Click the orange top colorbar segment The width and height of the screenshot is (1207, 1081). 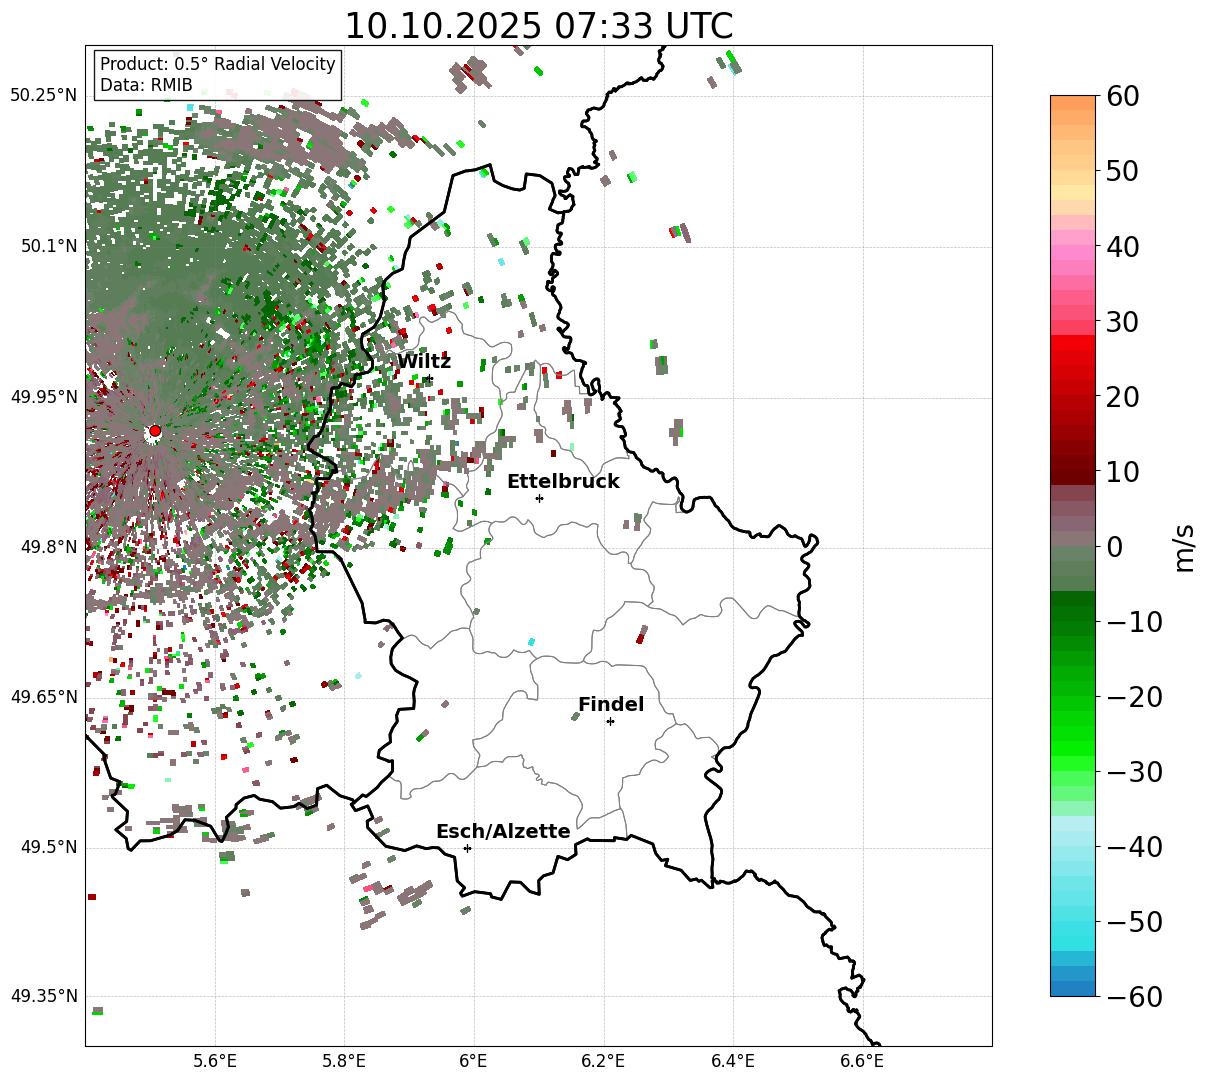click(1073, 103)
